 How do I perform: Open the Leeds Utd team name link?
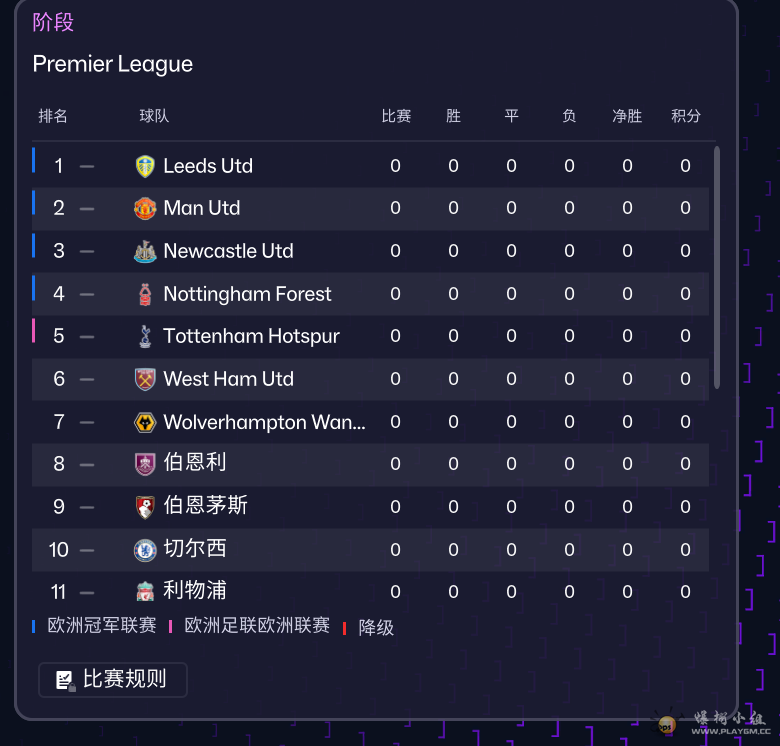[x=208, y=166]
